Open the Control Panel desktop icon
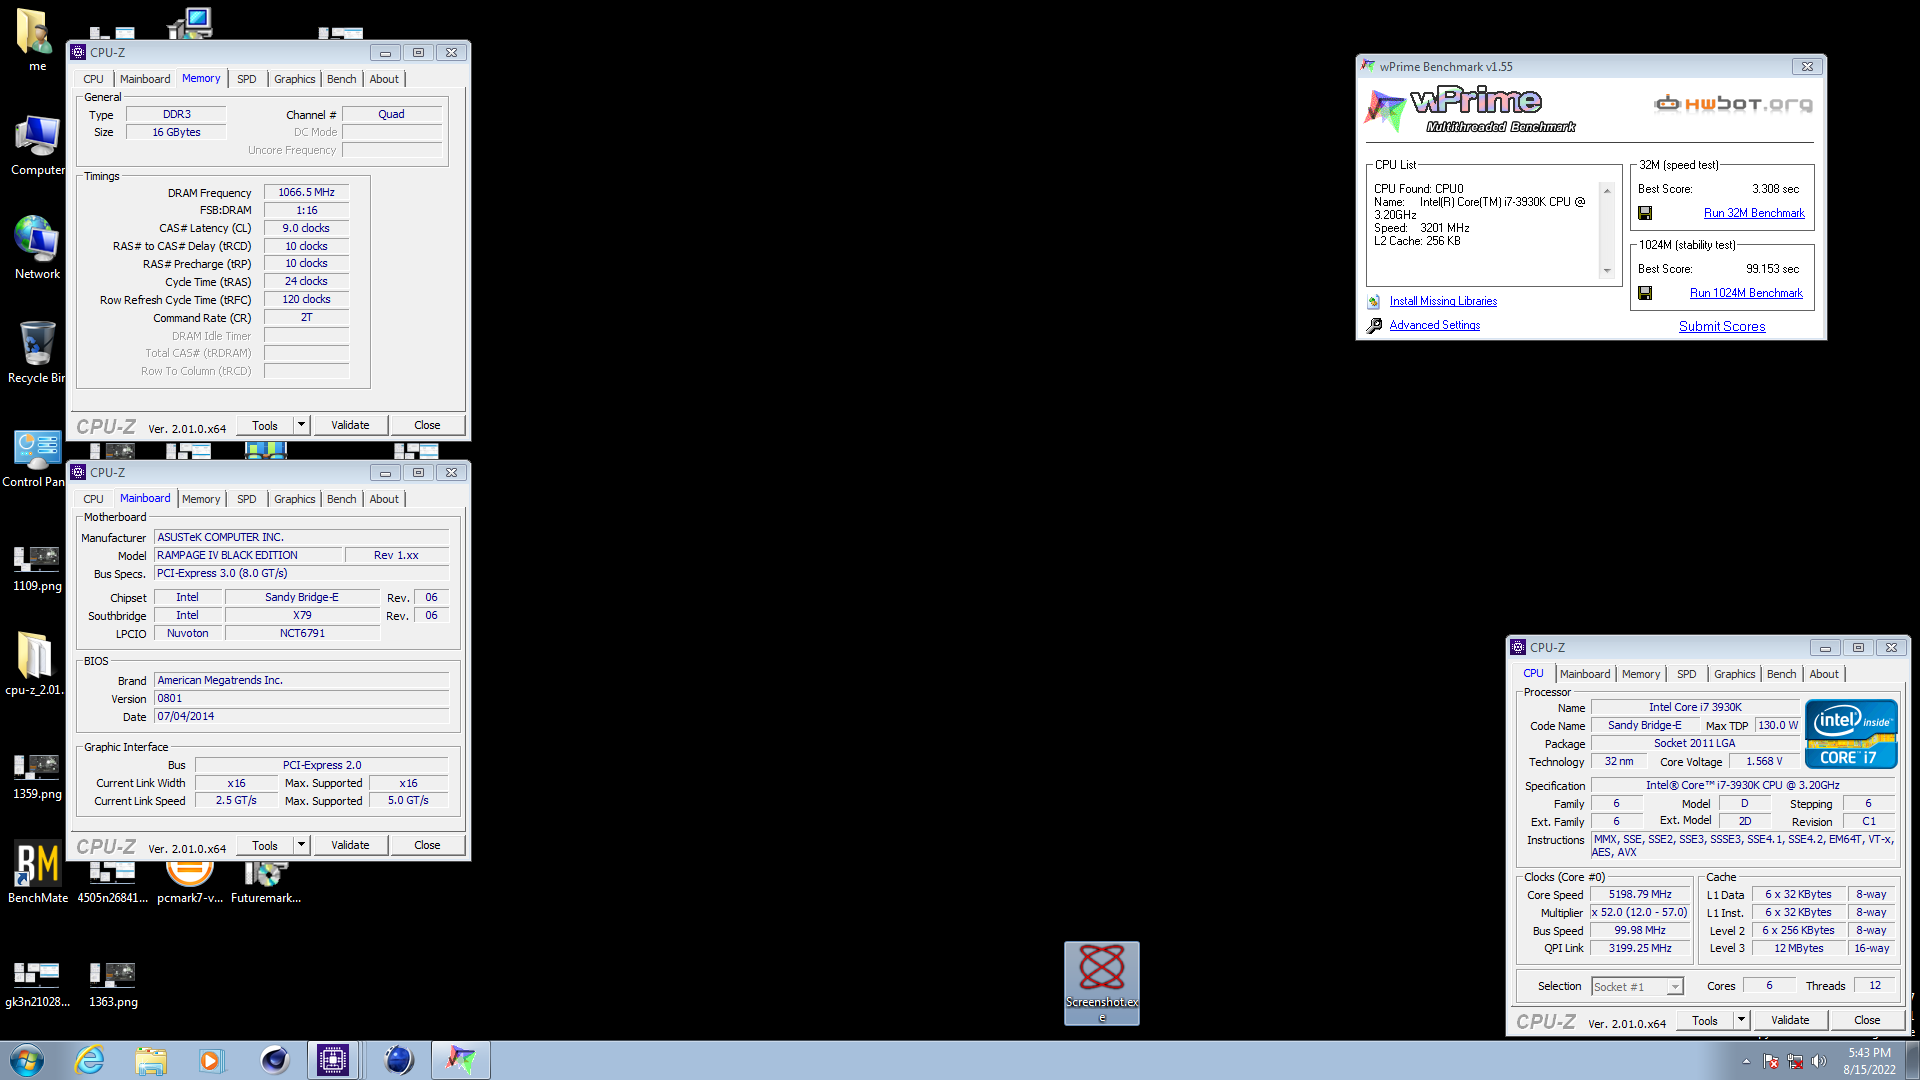1920x1080 pixels. pos(37,457)
